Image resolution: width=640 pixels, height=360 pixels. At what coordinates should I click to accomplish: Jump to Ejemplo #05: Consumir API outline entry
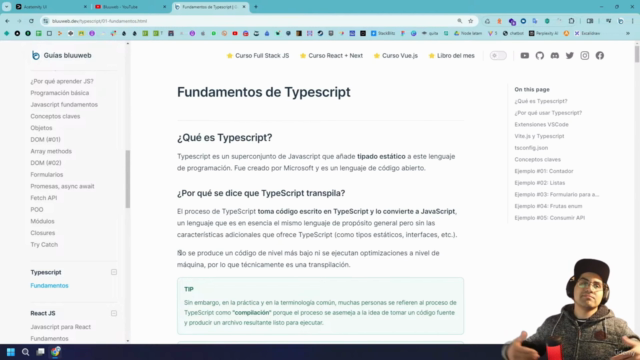549,218
